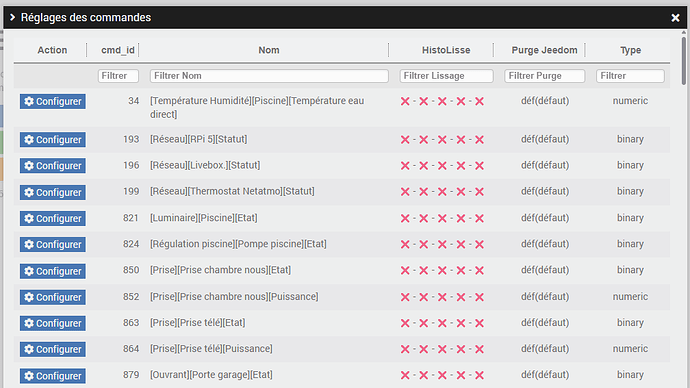Click déf(défaut) purge value for cmd 863
The width and height of the screenshot is (690, 388).
[545, 322]
